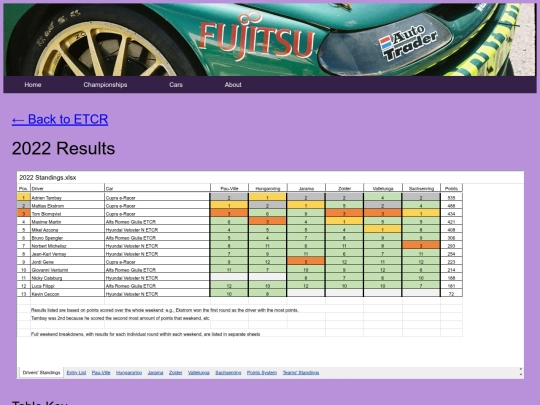Screen dimensions: 540x405
Task: Select the Nicky Catsburg driver cell
Action: (x=68, y=278)
